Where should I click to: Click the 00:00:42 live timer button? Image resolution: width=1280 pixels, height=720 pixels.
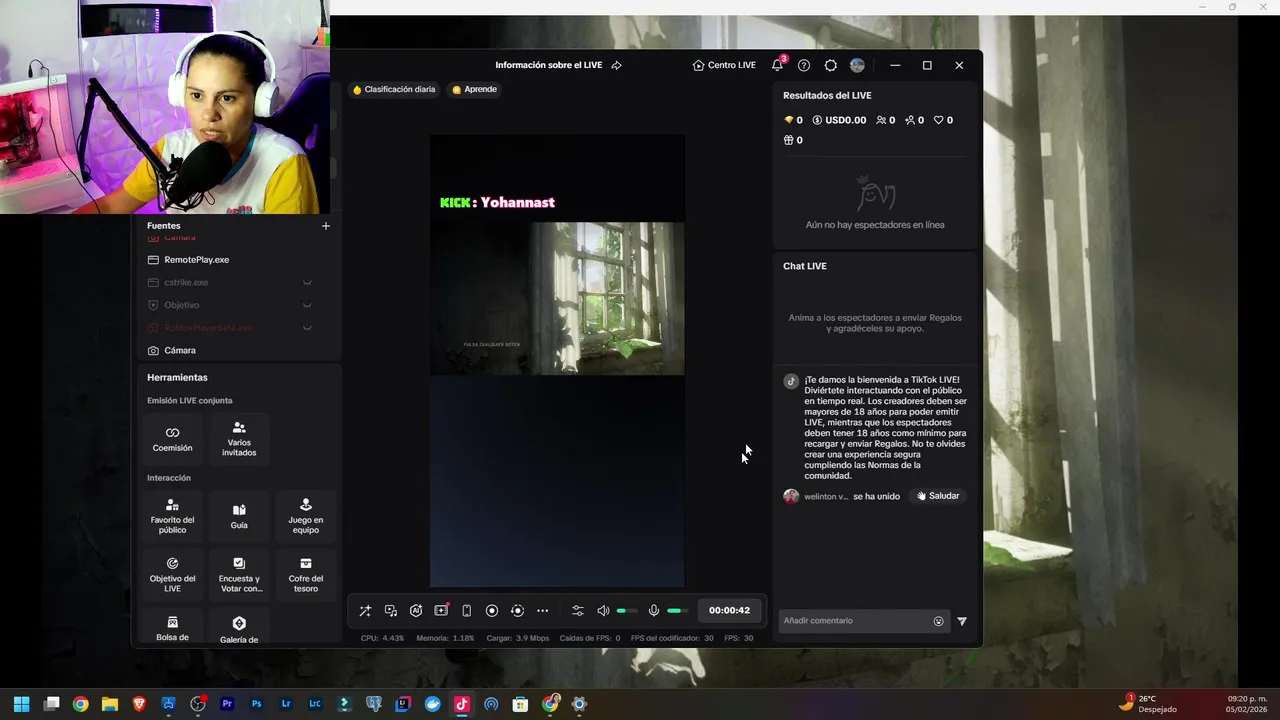(729, 611)
